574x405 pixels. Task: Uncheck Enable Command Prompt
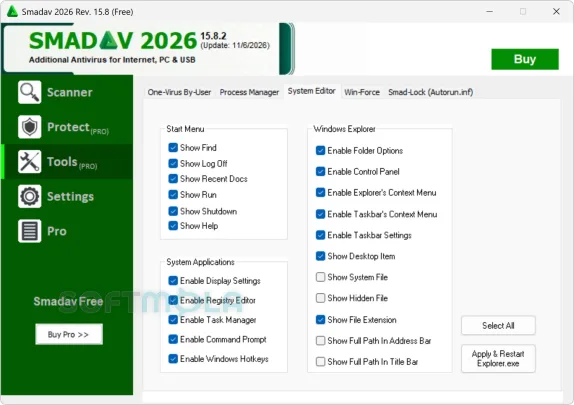(x=173, y=339)
